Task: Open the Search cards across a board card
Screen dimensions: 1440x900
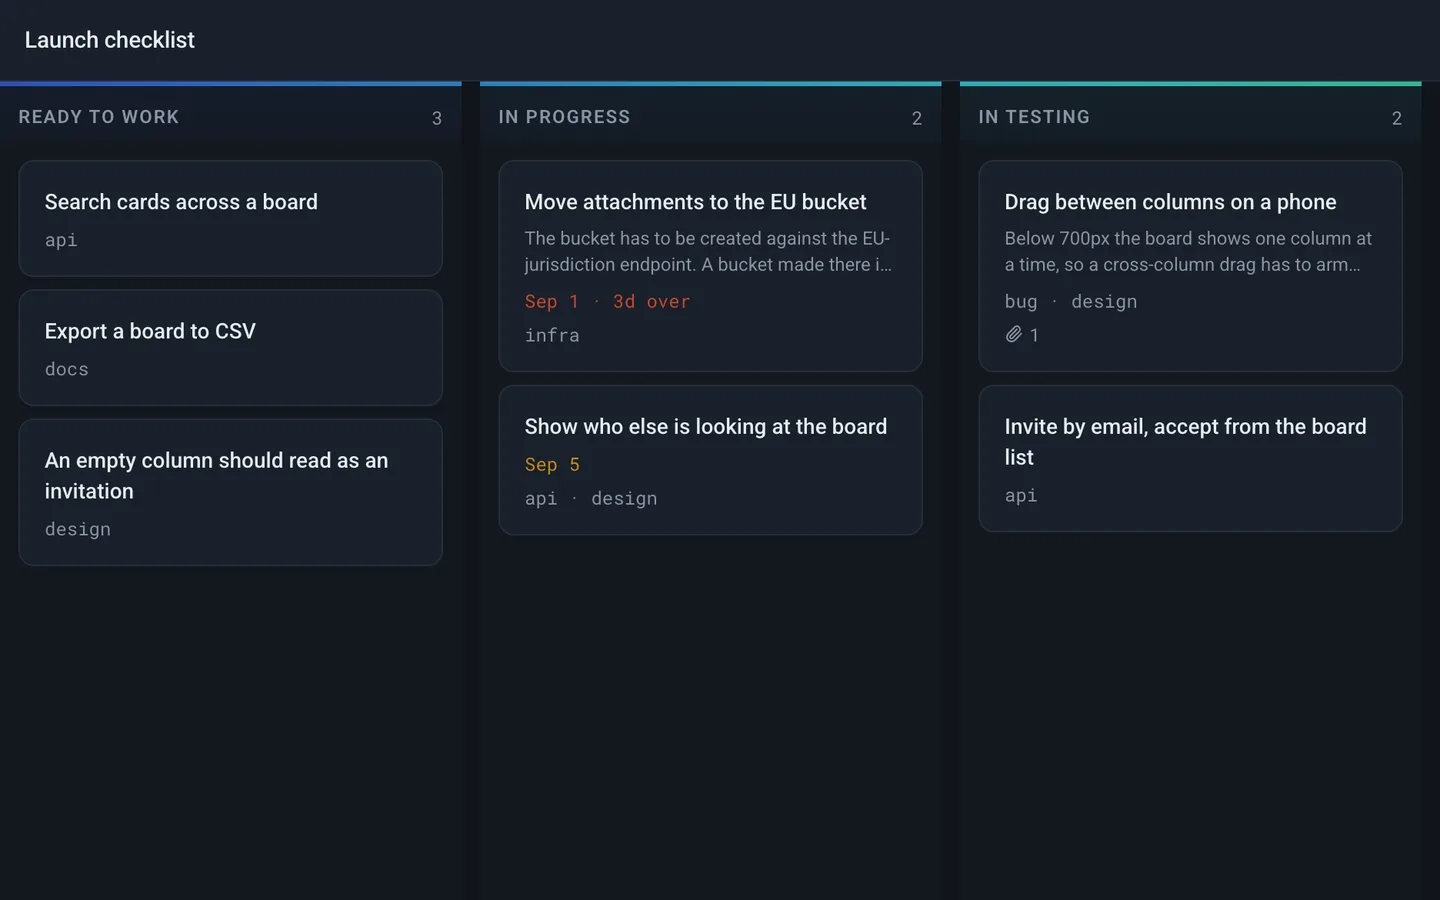Action: point(230,218)
